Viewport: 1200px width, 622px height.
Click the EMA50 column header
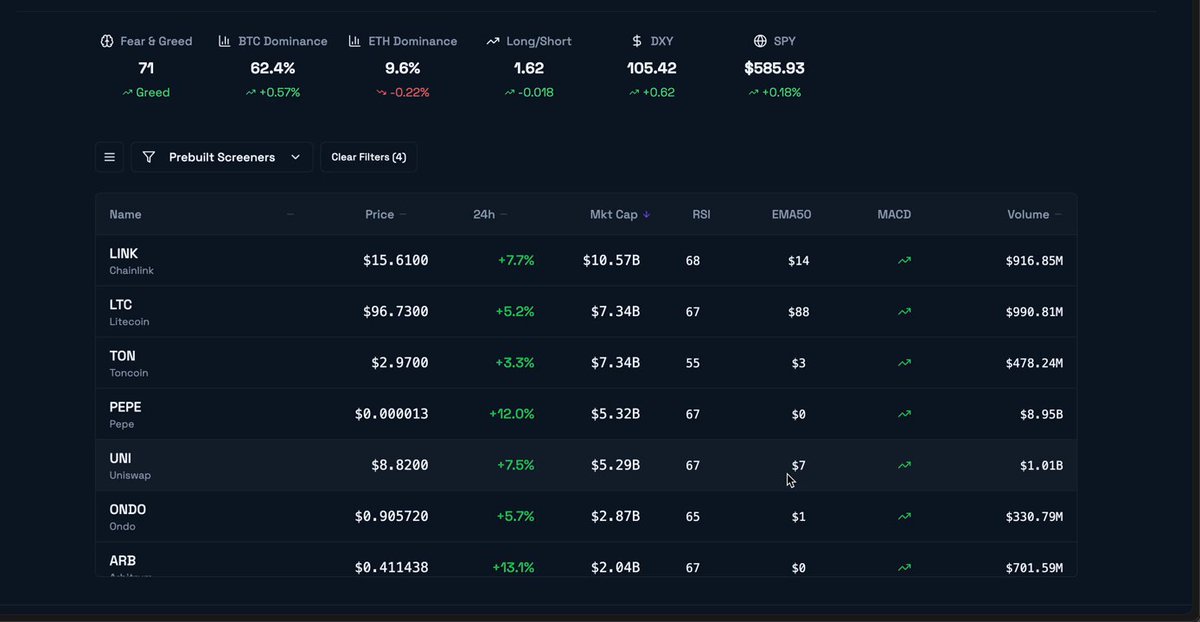pyautogui.click(x=791, y=214)
